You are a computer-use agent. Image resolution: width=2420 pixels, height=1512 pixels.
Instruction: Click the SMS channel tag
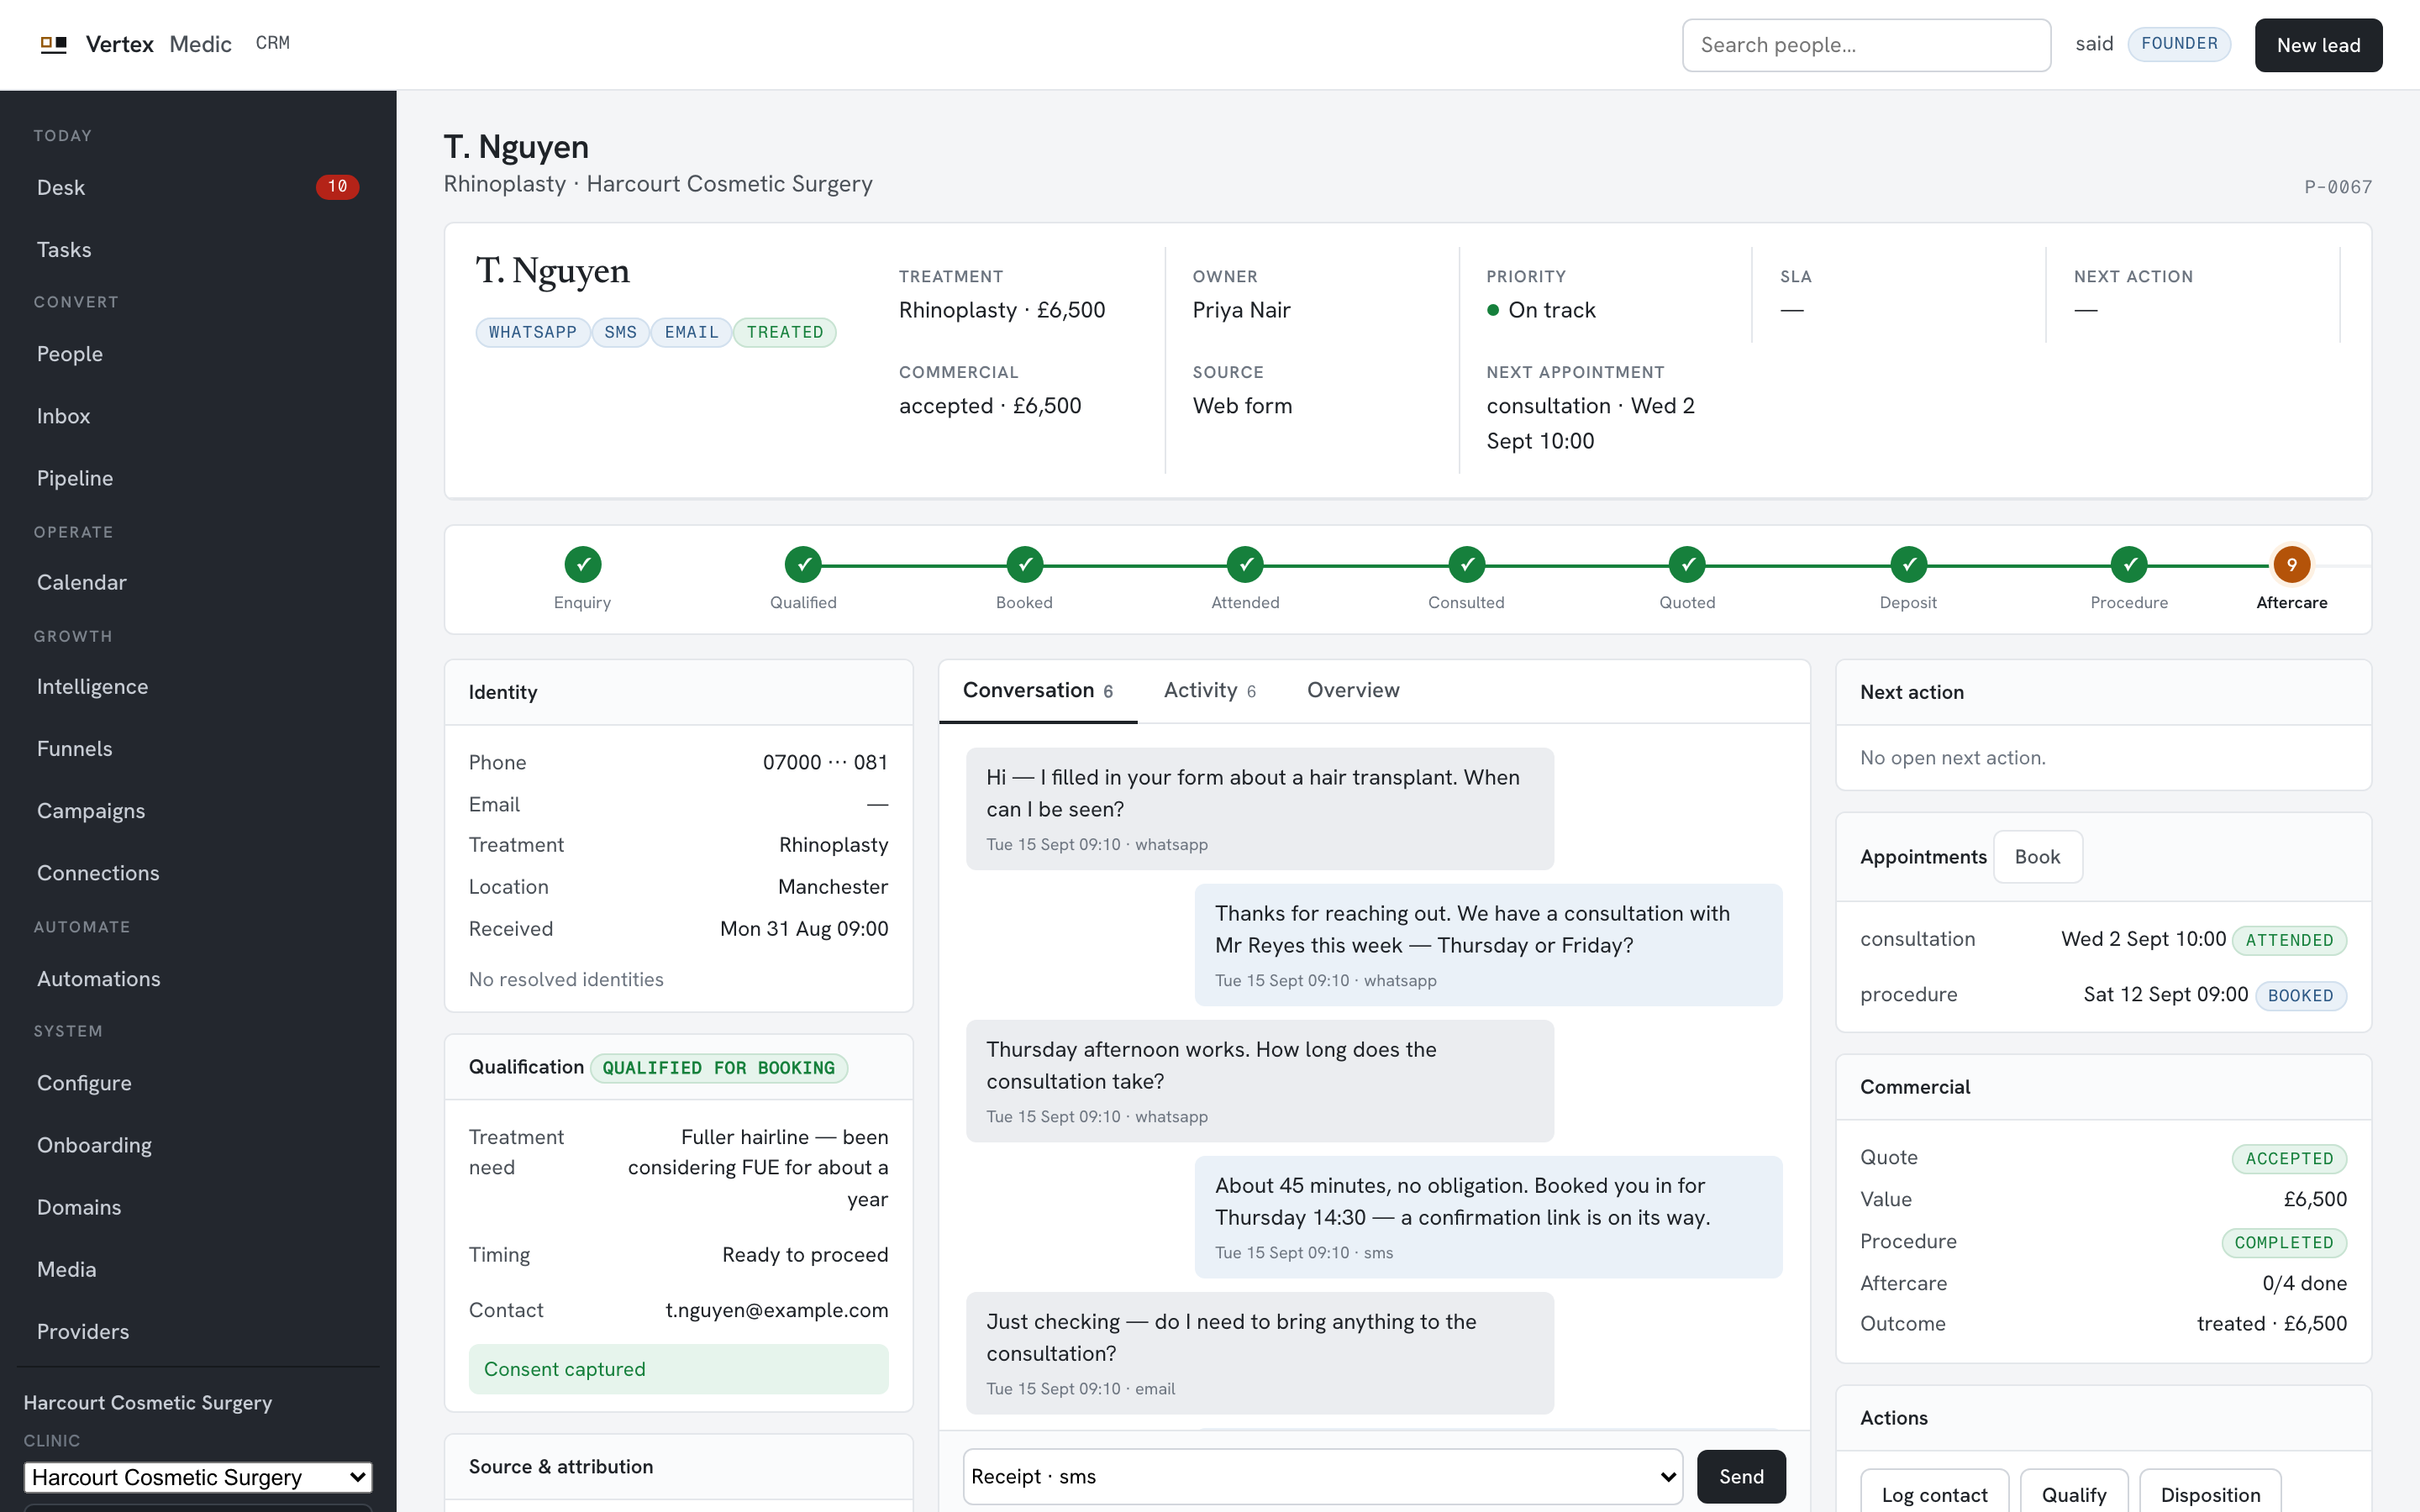pos(620,332)
